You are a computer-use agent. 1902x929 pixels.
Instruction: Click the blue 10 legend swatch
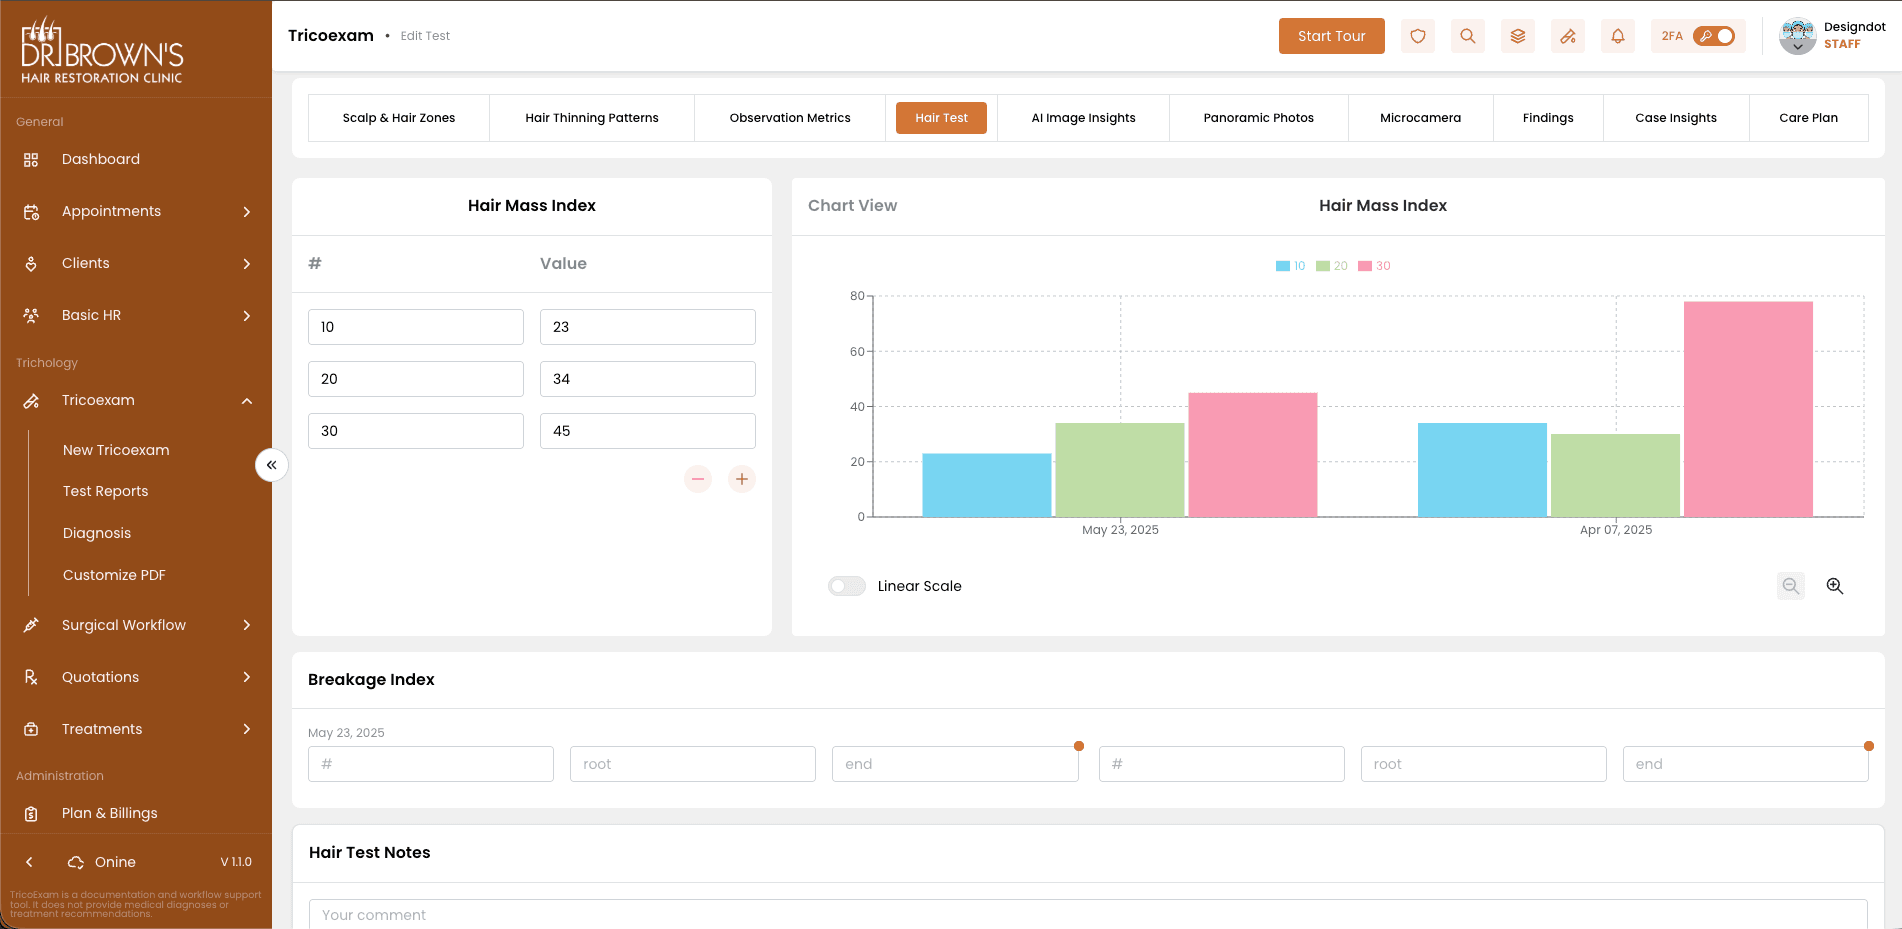[1283, 266]
